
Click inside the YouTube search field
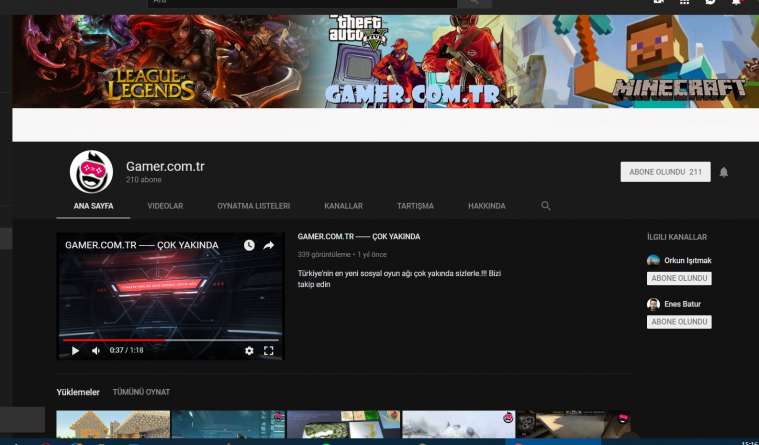coord(303,2)
